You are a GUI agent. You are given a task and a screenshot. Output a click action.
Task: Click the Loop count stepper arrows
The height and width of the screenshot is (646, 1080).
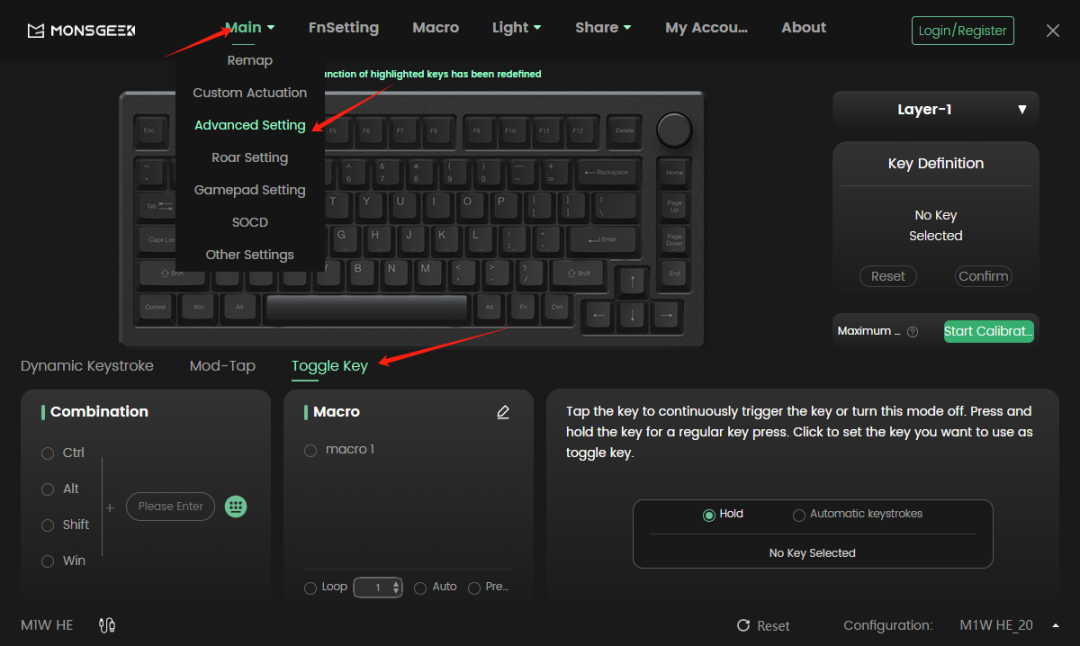(396, 588)
